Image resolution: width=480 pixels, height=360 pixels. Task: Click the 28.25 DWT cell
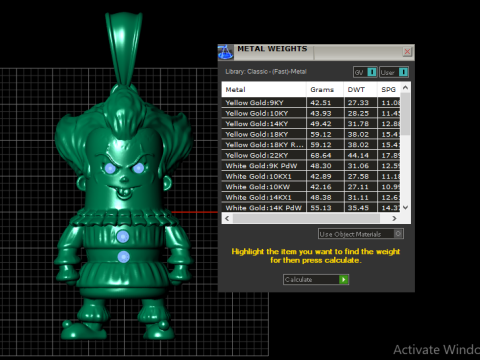[x=360, y=113]
